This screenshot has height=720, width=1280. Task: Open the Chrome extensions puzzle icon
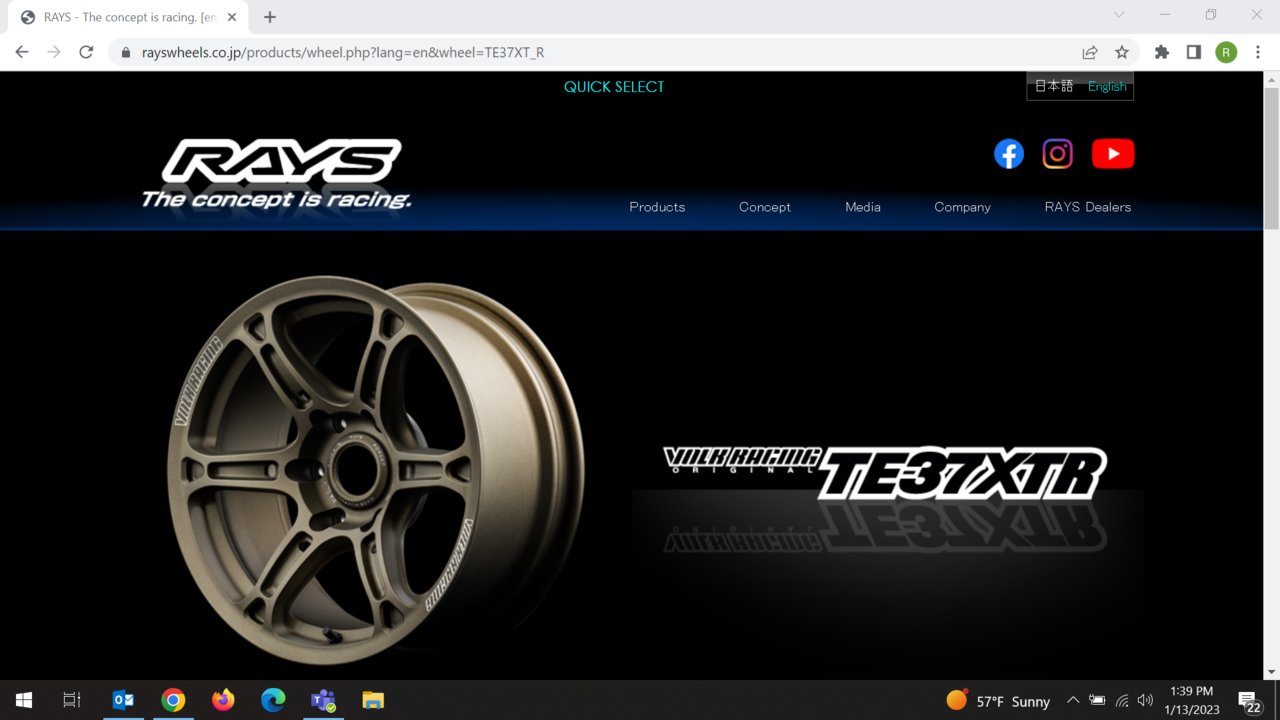click(x=1161, y=52)
